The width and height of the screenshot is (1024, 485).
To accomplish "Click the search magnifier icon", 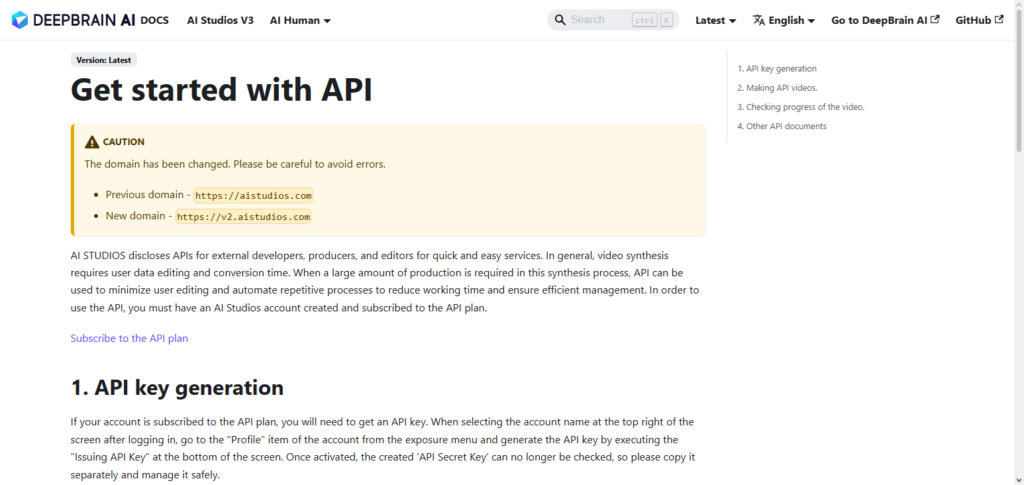I will [560, 20].
